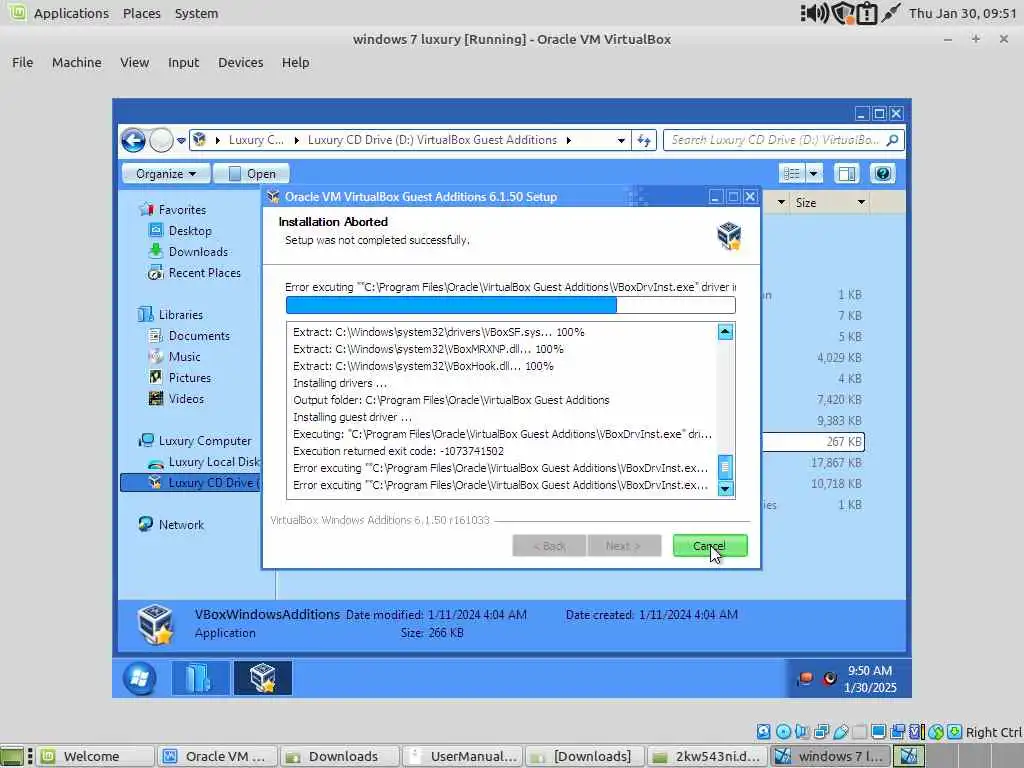The image size is (1024, 768).
Task: Click the Explorer taskbar icon in Windows 7
Action: point(200,678)
